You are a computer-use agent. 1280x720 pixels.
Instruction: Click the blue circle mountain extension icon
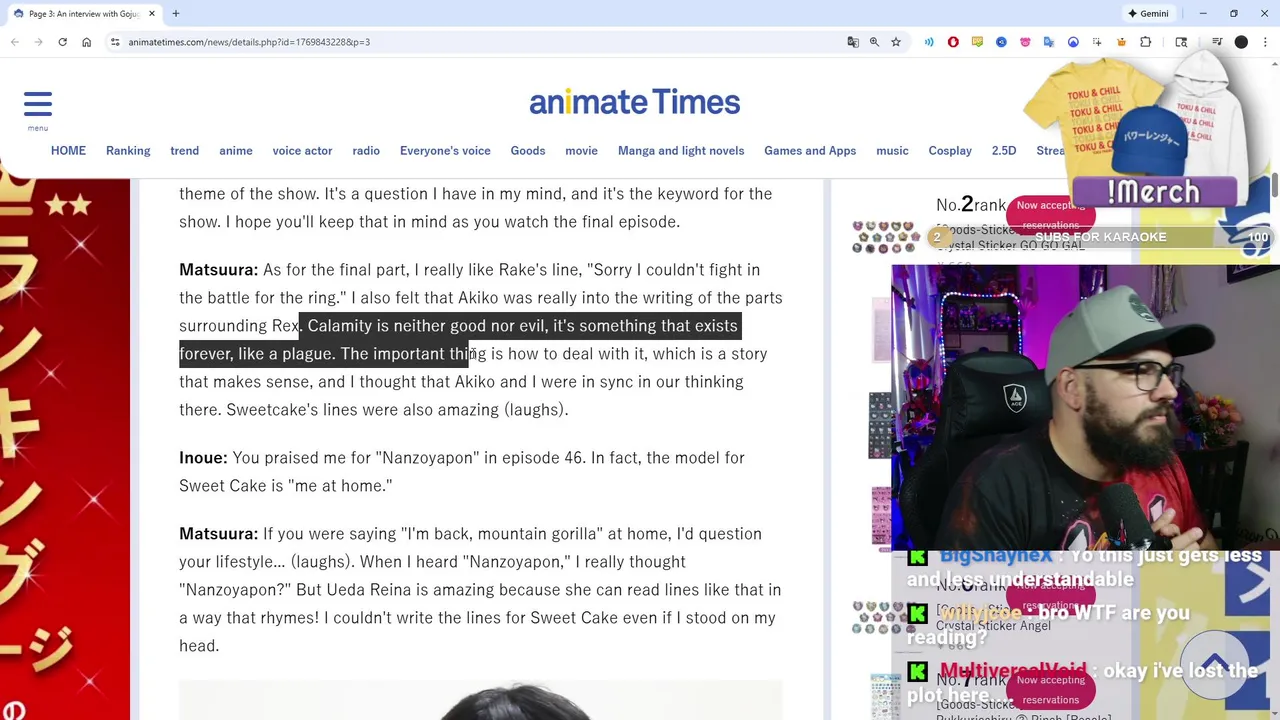pyautogui.click(x=1073, y=42)
